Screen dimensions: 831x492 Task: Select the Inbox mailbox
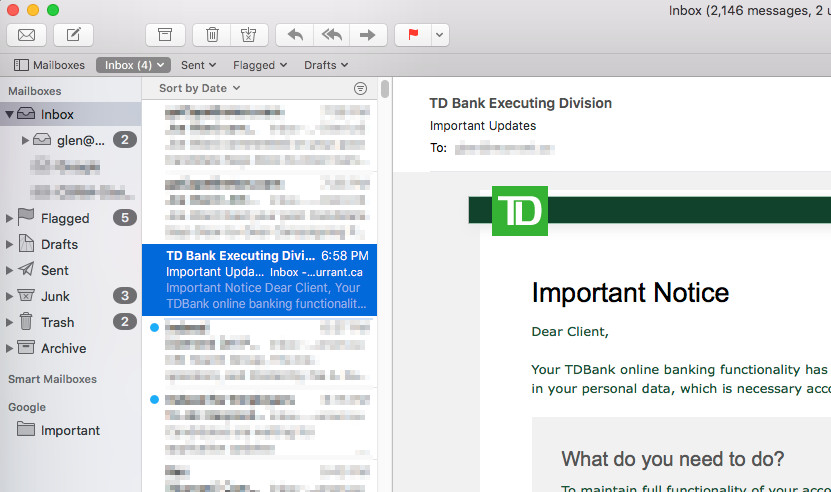pyautogui.click(x=70, y=114)
